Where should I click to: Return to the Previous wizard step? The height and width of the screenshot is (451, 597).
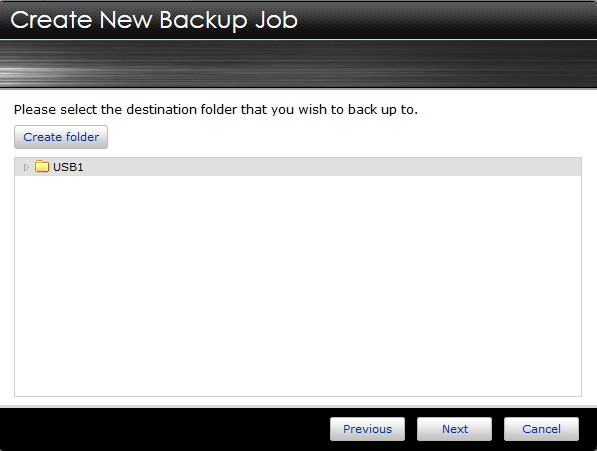pyautogui.click(x=367, y=429)
